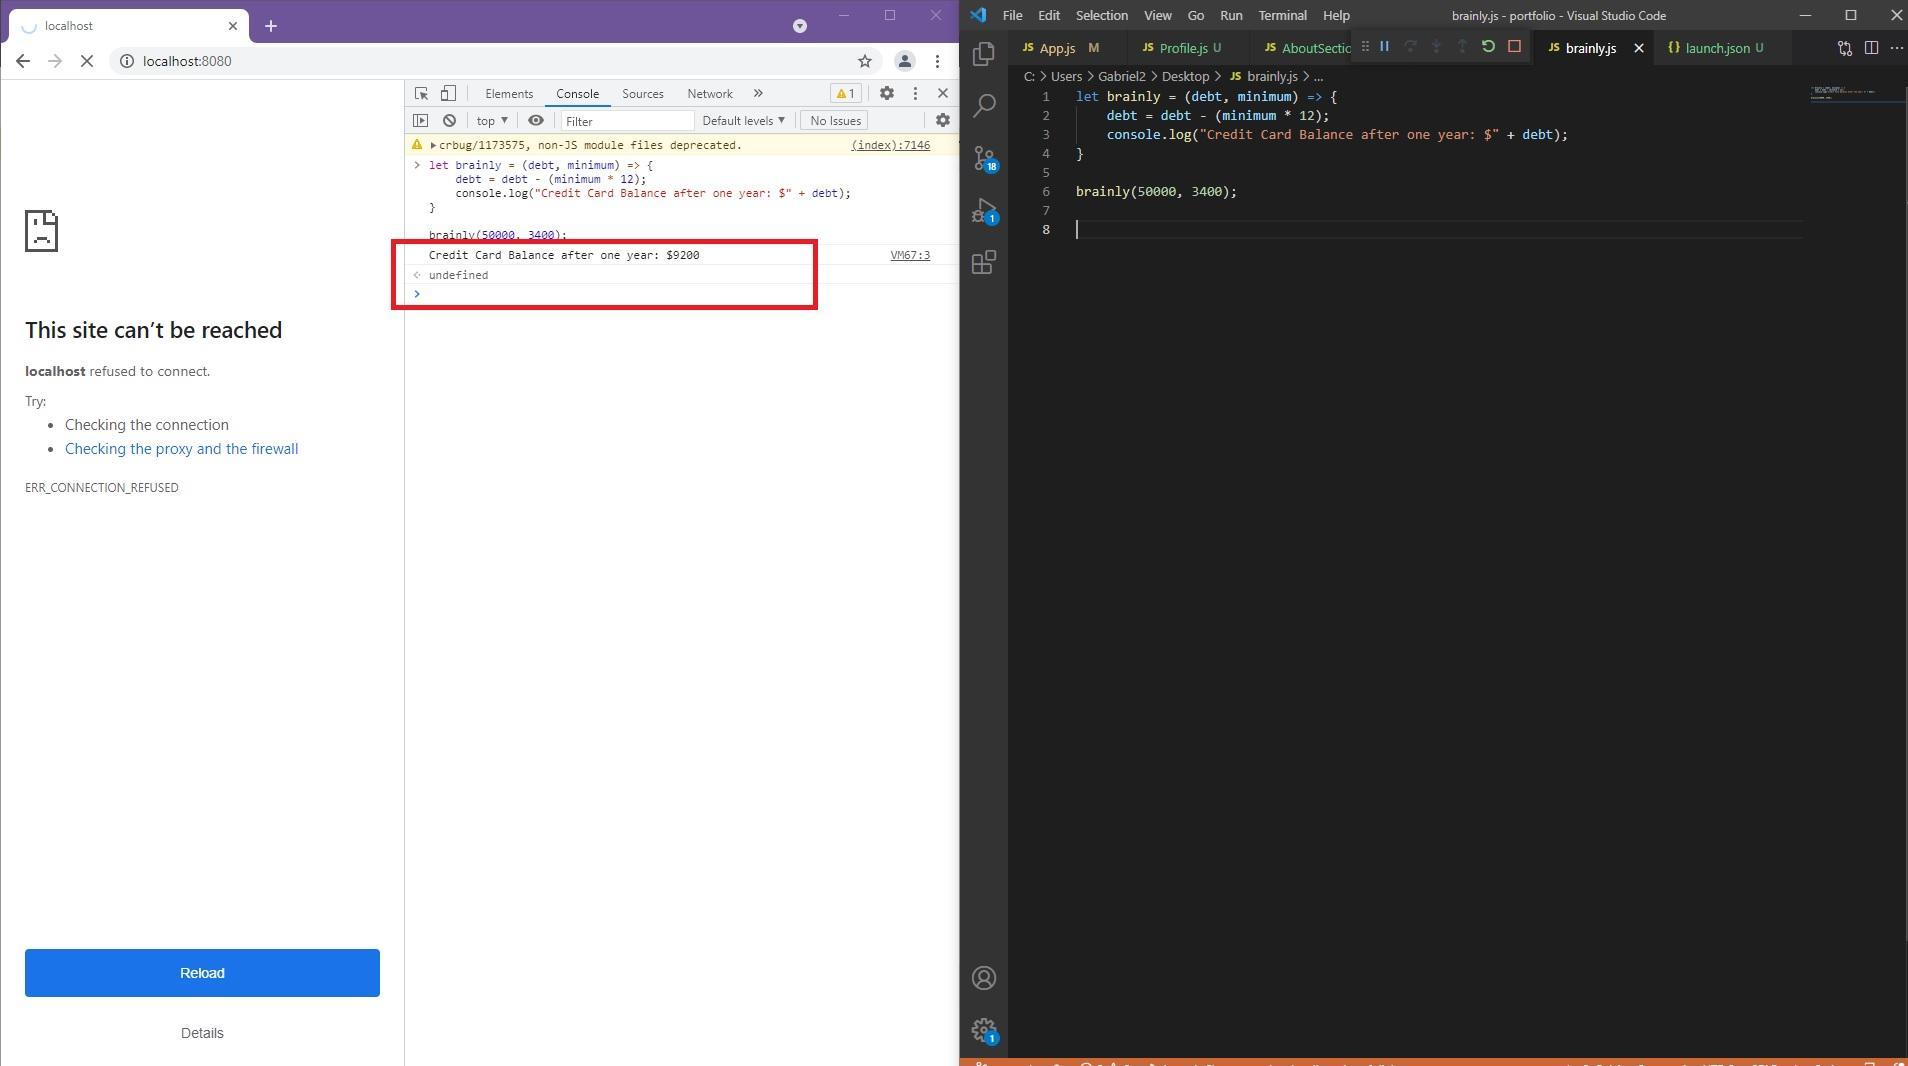Pause the debugger
Image resolution: width=1908 pixels, height=1066 pixels.
1384,47
